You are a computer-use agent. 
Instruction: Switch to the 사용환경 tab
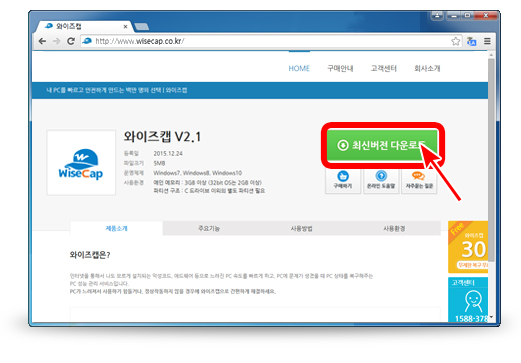click(x=394, y=228)
